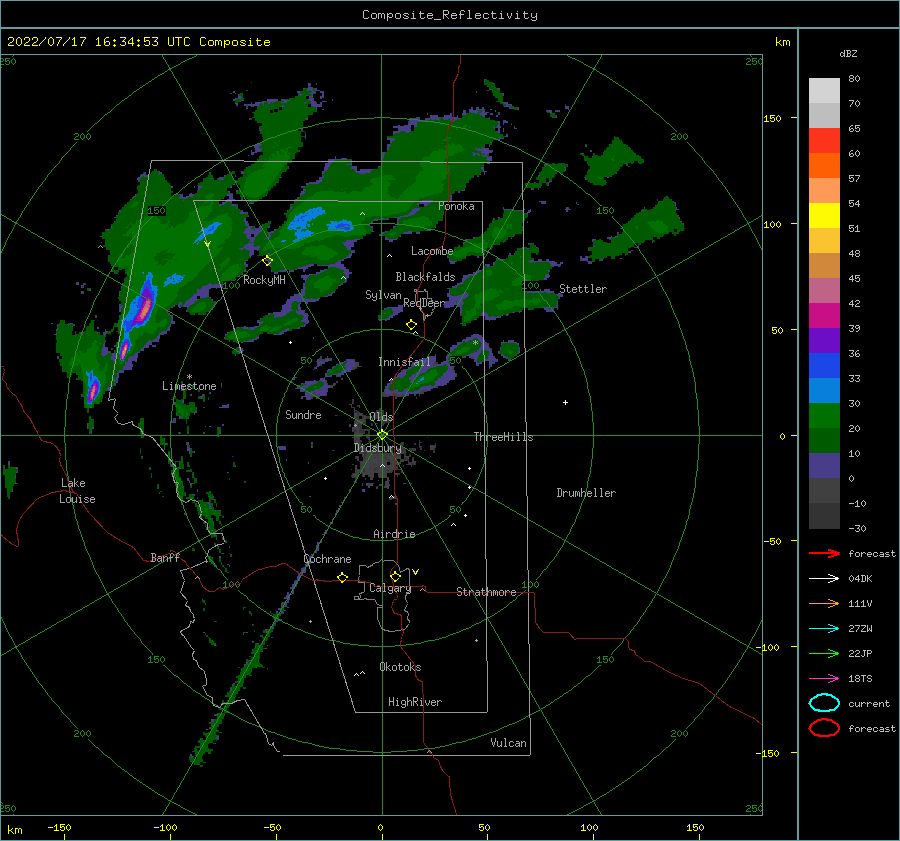Click the Vulcan city label
Viewport: 900px width, 841px height.
tap(509, 743)
